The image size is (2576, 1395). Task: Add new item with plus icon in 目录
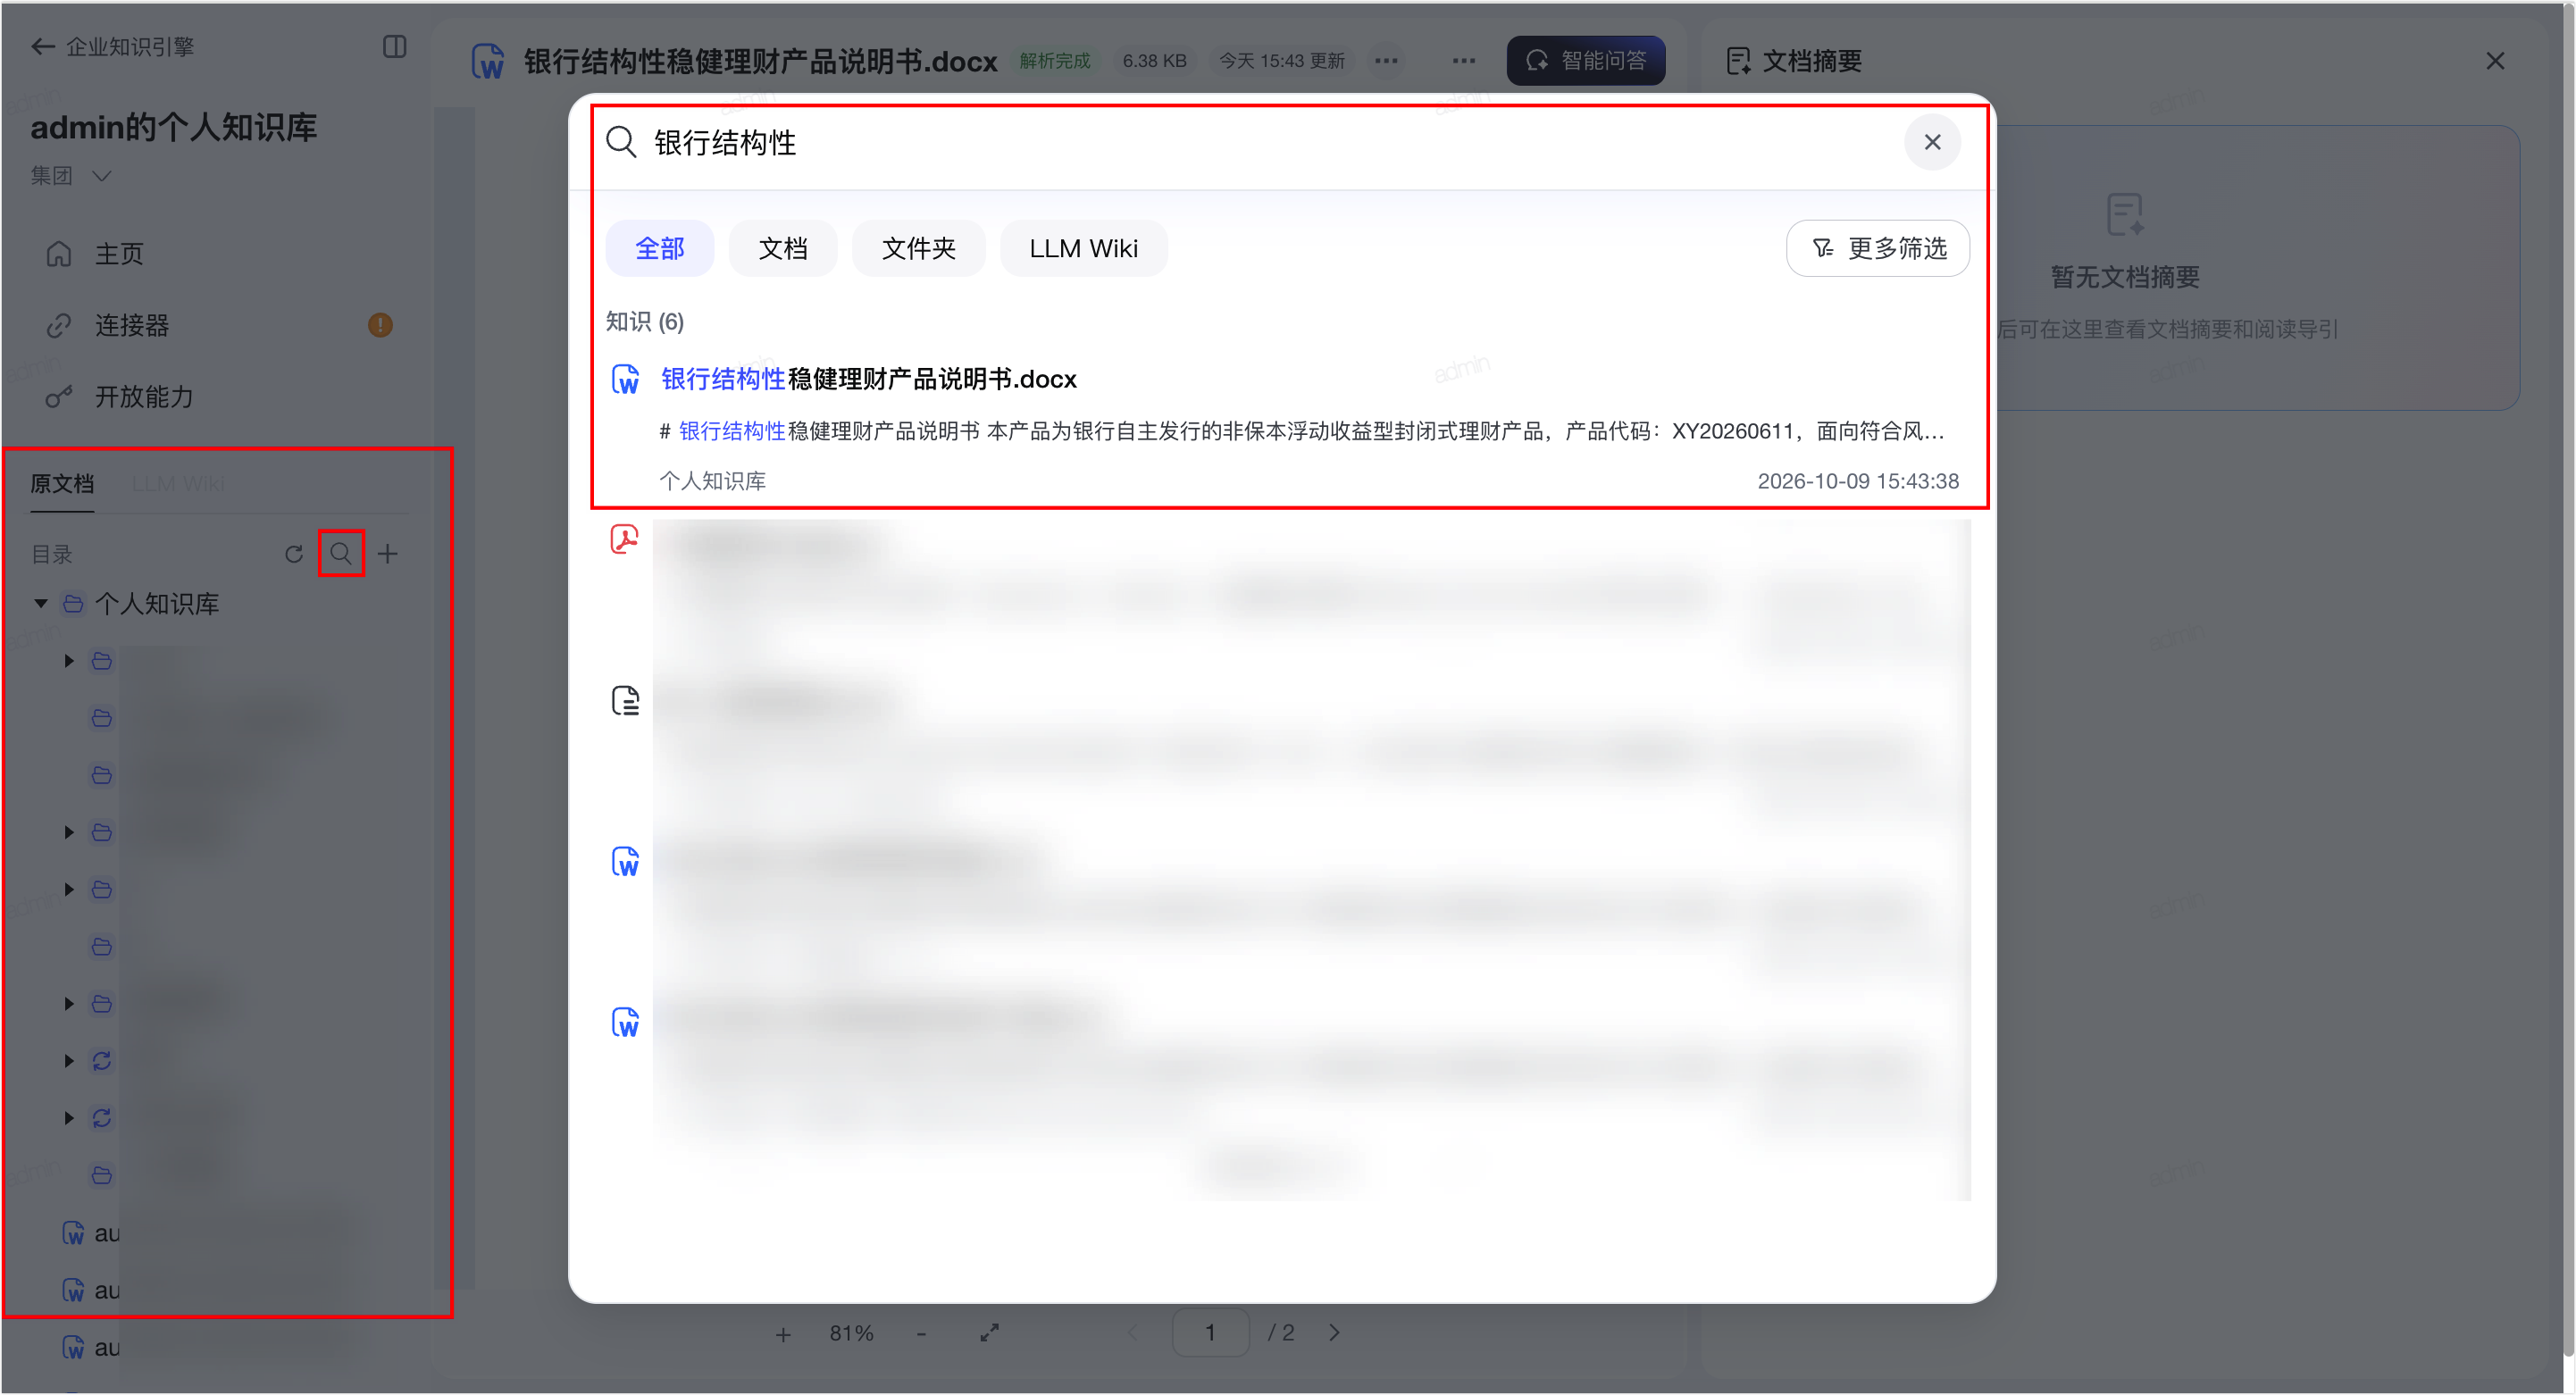click(388, 554)
